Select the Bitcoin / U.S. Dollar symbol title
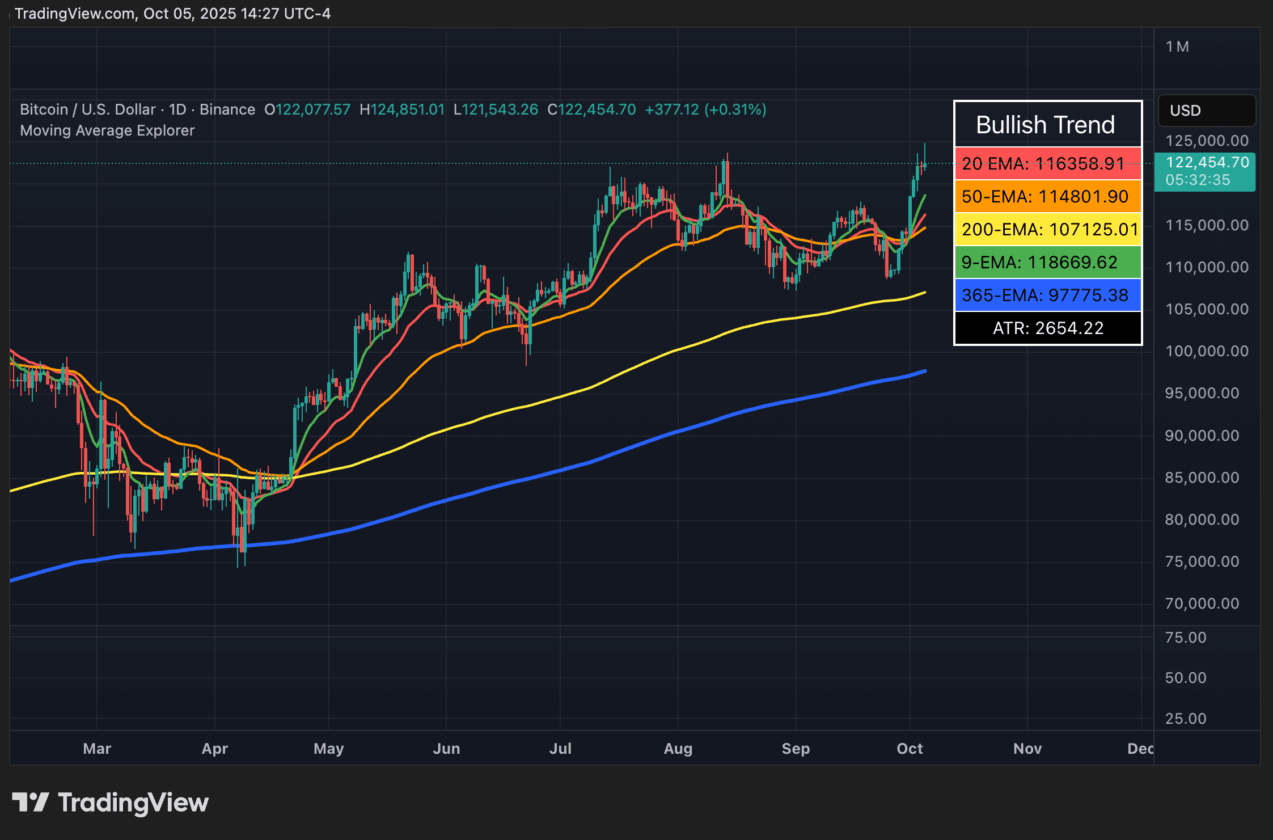This screenshot has width=1273, height=840. (88, 109)
